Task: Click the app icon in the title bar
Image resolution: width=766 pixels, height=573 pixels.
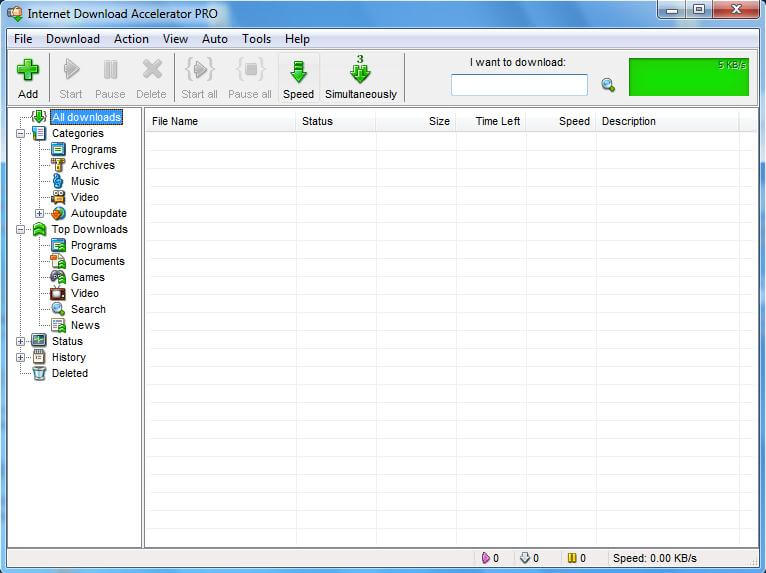Action: coord(15,13)
